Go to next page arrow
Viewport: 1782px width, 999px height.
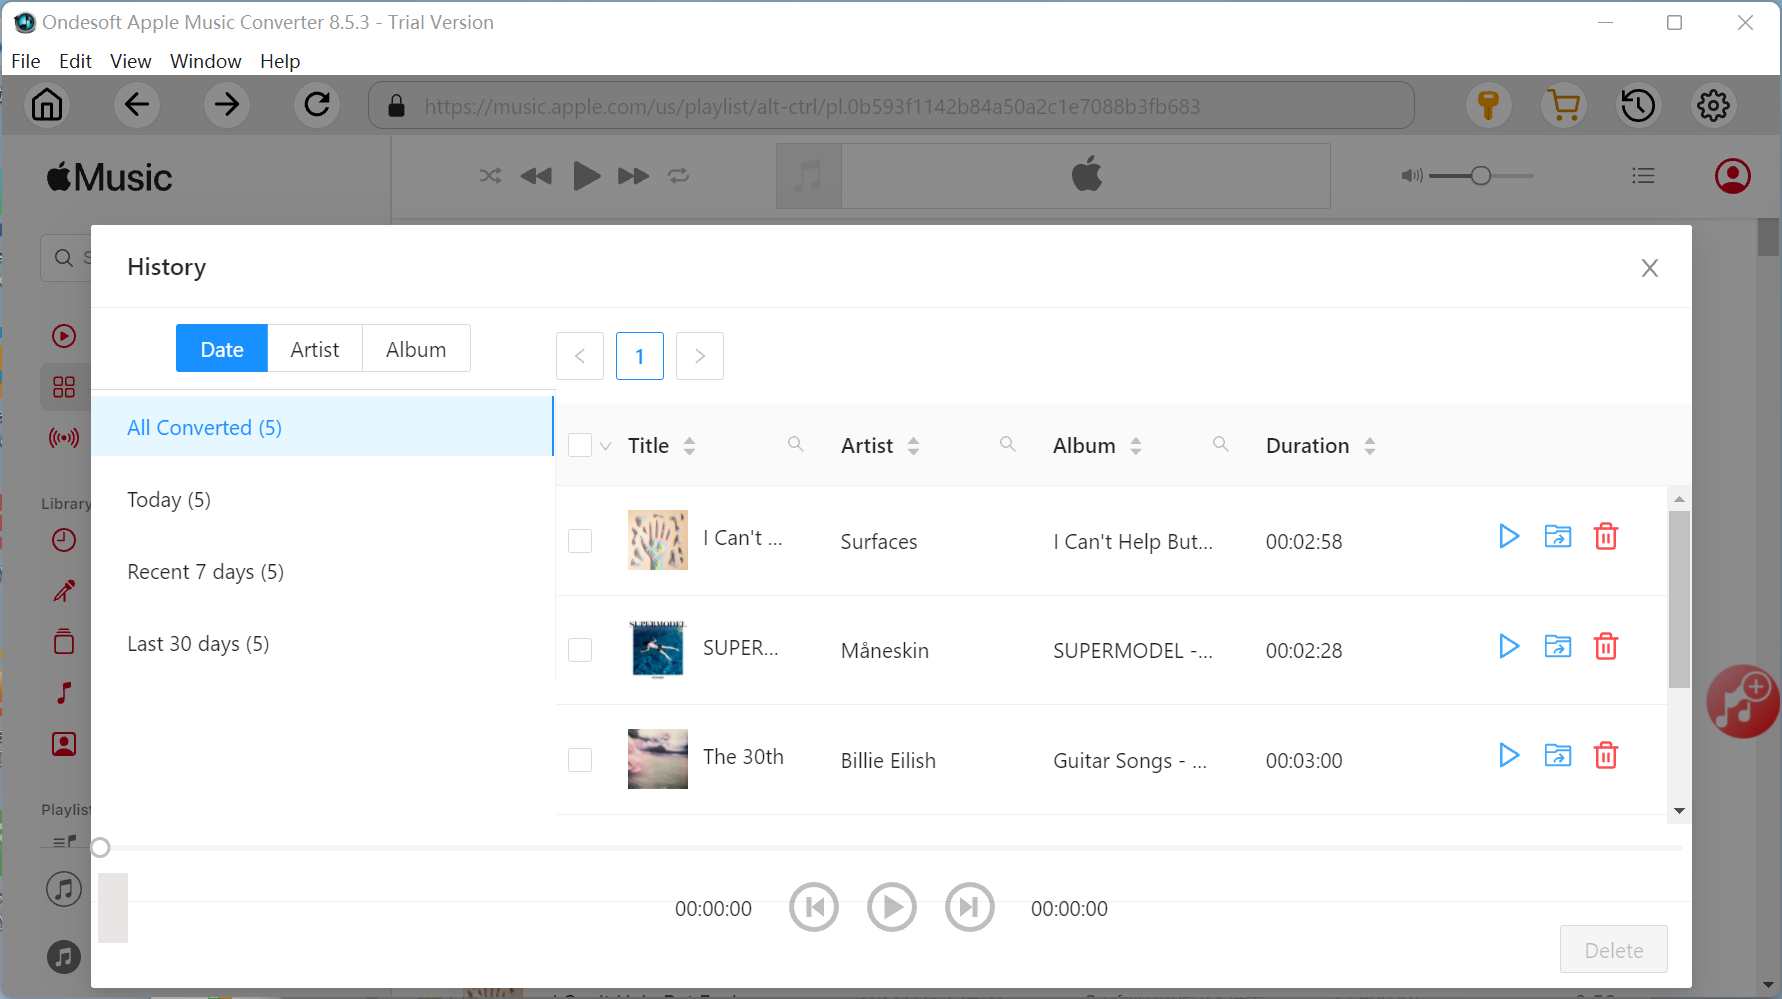[700, 356]
